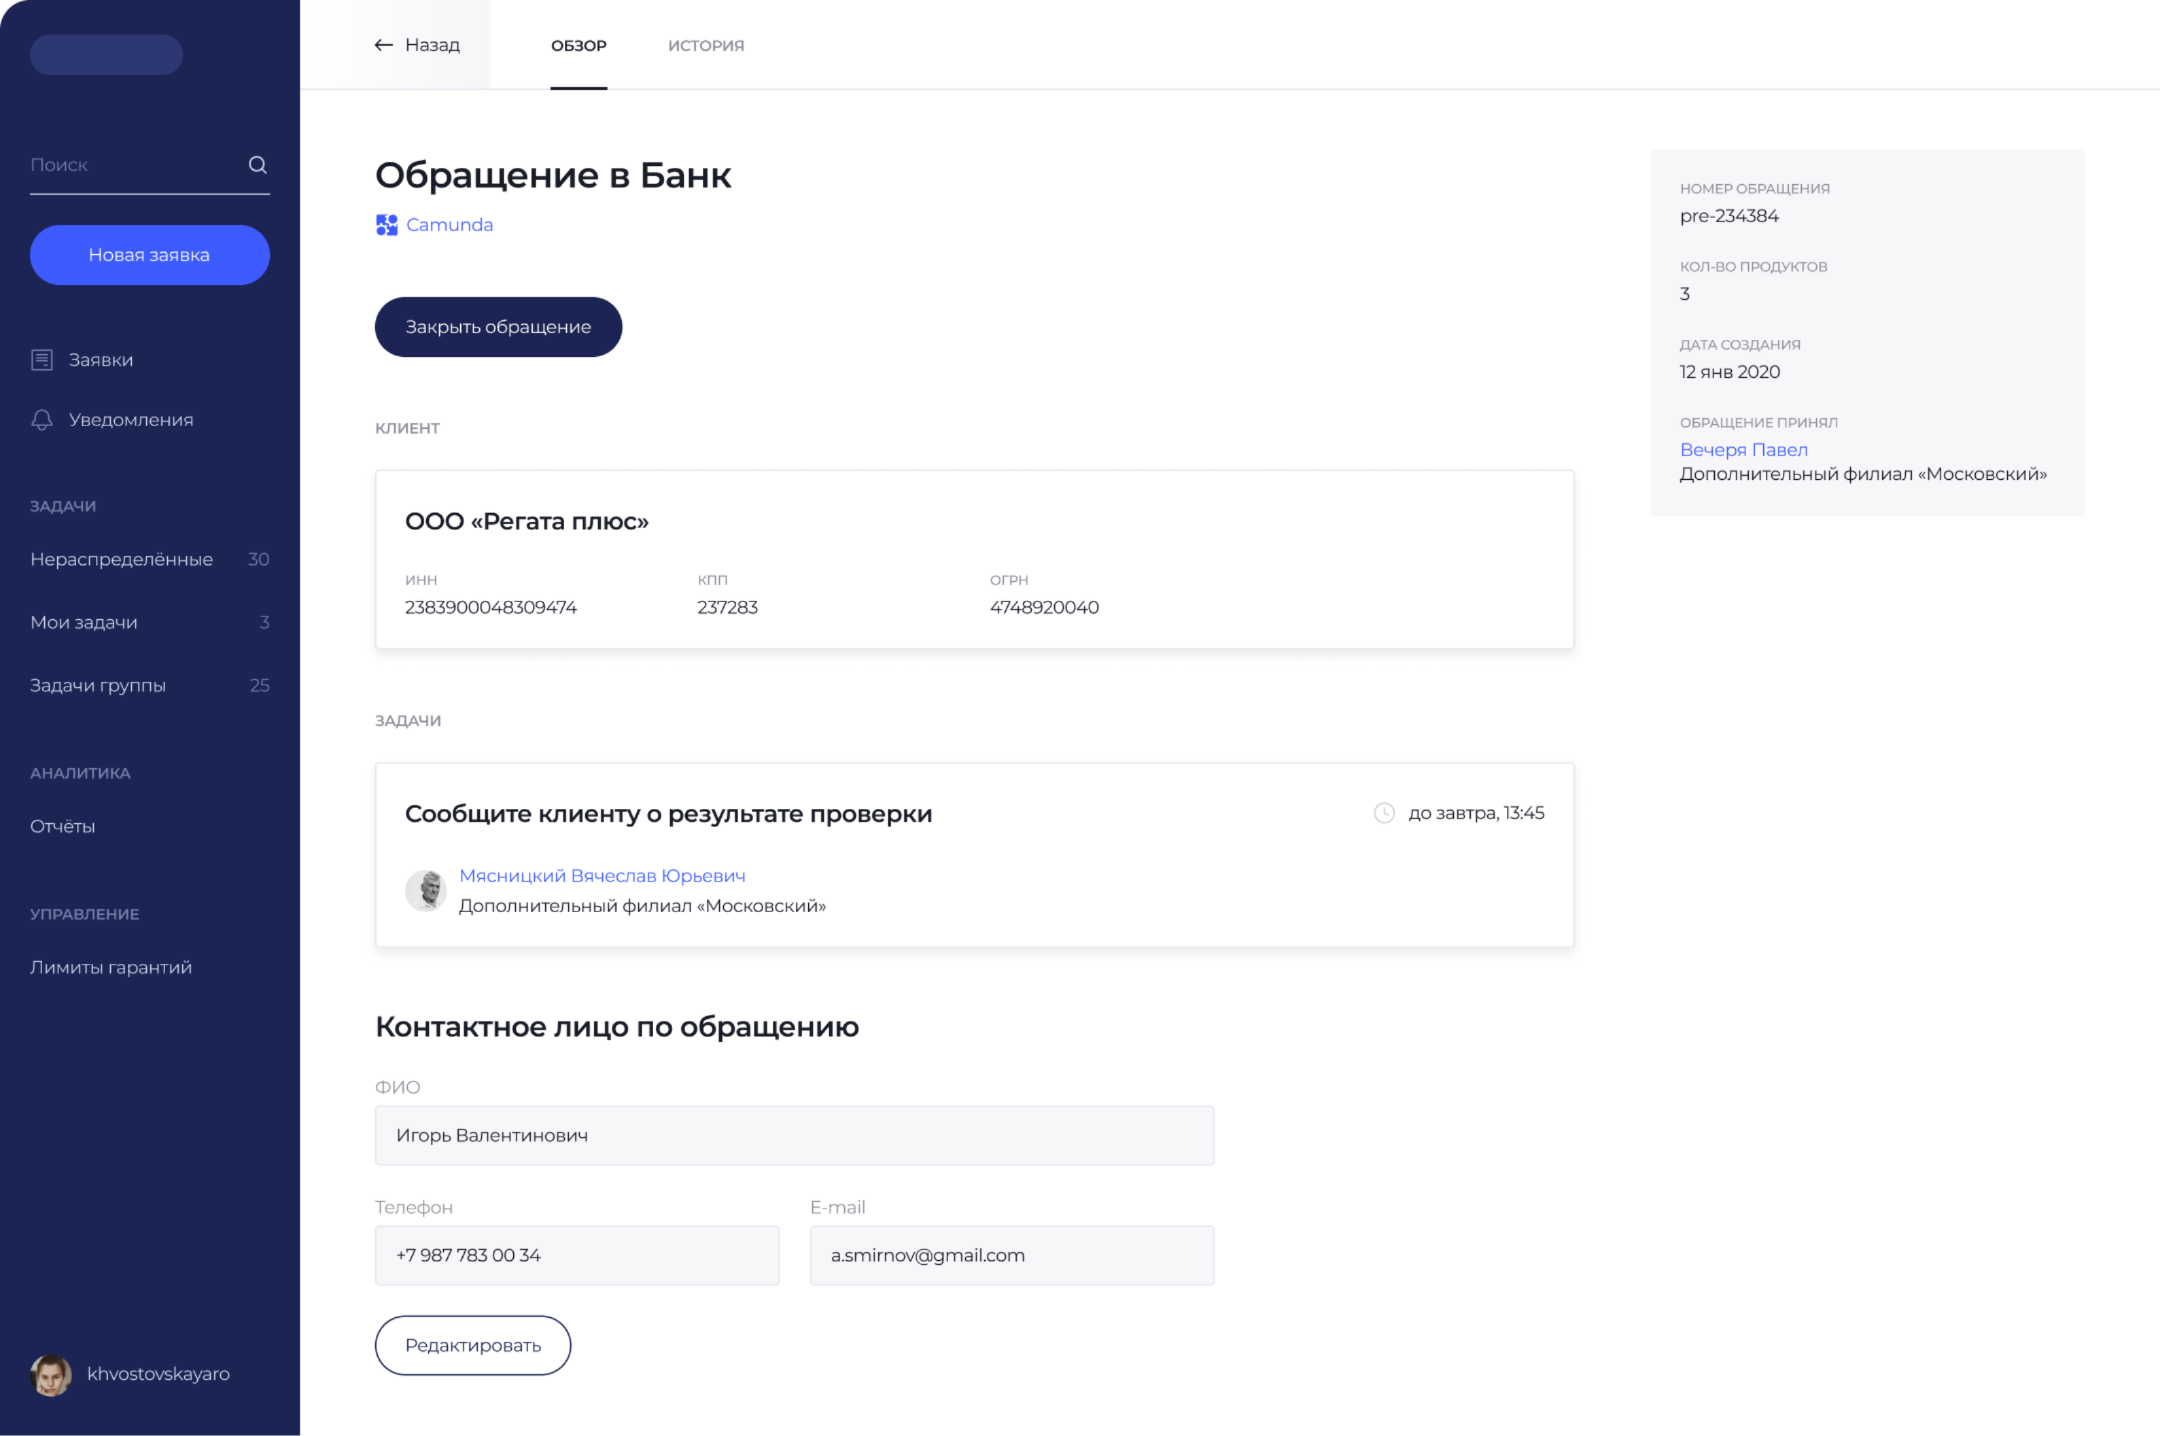This screenshot has height=1436, width=2160.
Task: Open the Вечеря Павел profile link
Action: [x=1743, y=450]
